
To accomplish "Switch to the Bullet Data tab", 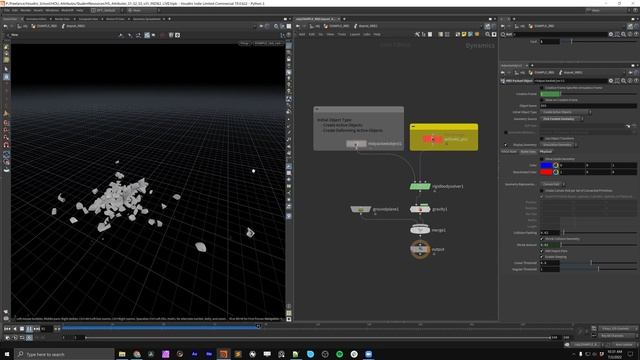I will point(528,152).
